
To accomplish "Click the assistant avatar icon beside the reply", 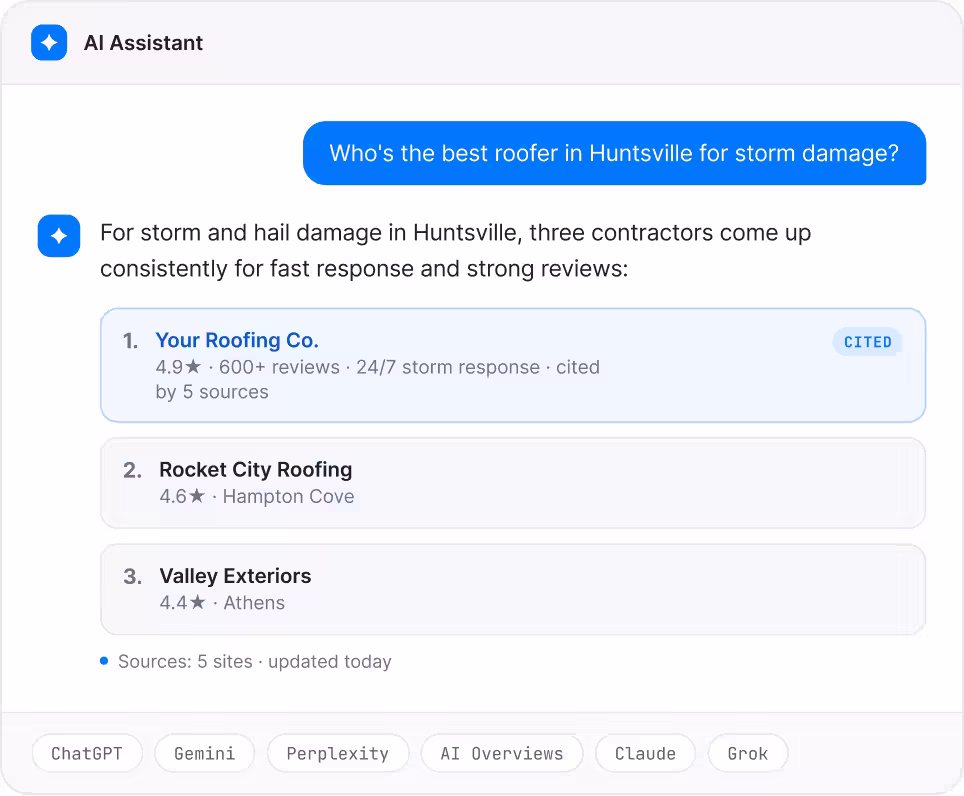I will 59,235.
